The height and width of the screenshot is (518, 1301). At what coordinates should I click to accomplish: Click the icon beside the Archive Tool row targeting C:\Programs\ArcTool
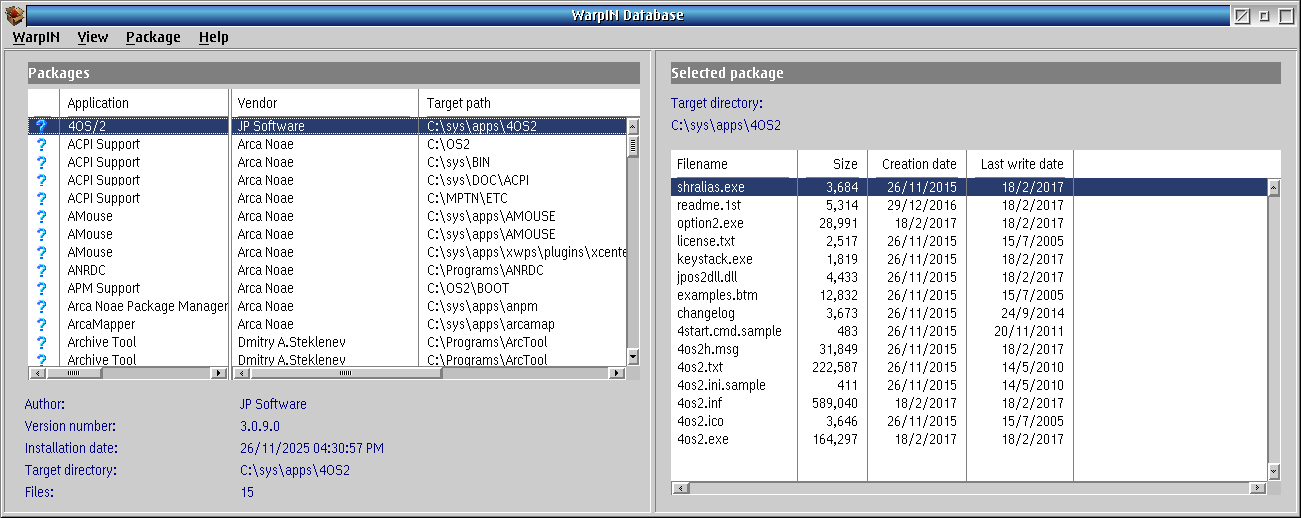41,342
